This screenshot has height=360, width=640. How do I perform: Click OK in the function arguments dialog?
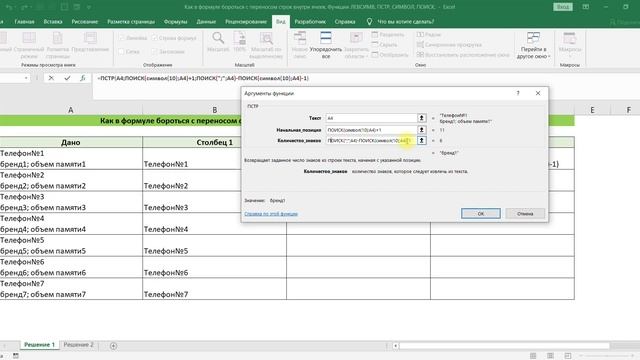pos(481,213)
